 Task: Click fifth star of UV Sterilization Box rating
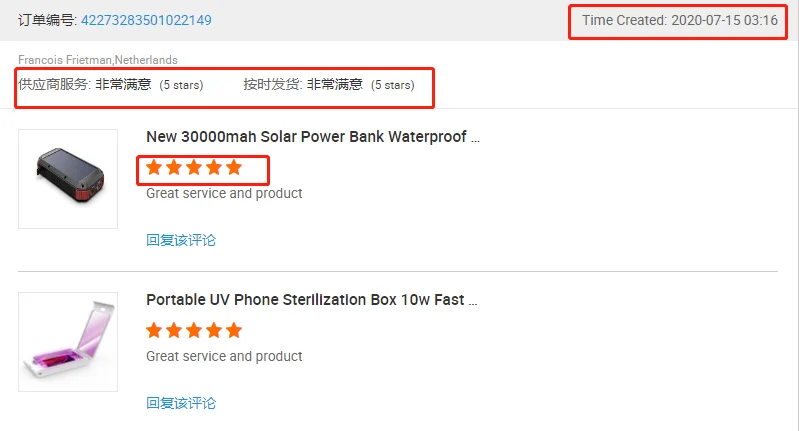[234, 330]
